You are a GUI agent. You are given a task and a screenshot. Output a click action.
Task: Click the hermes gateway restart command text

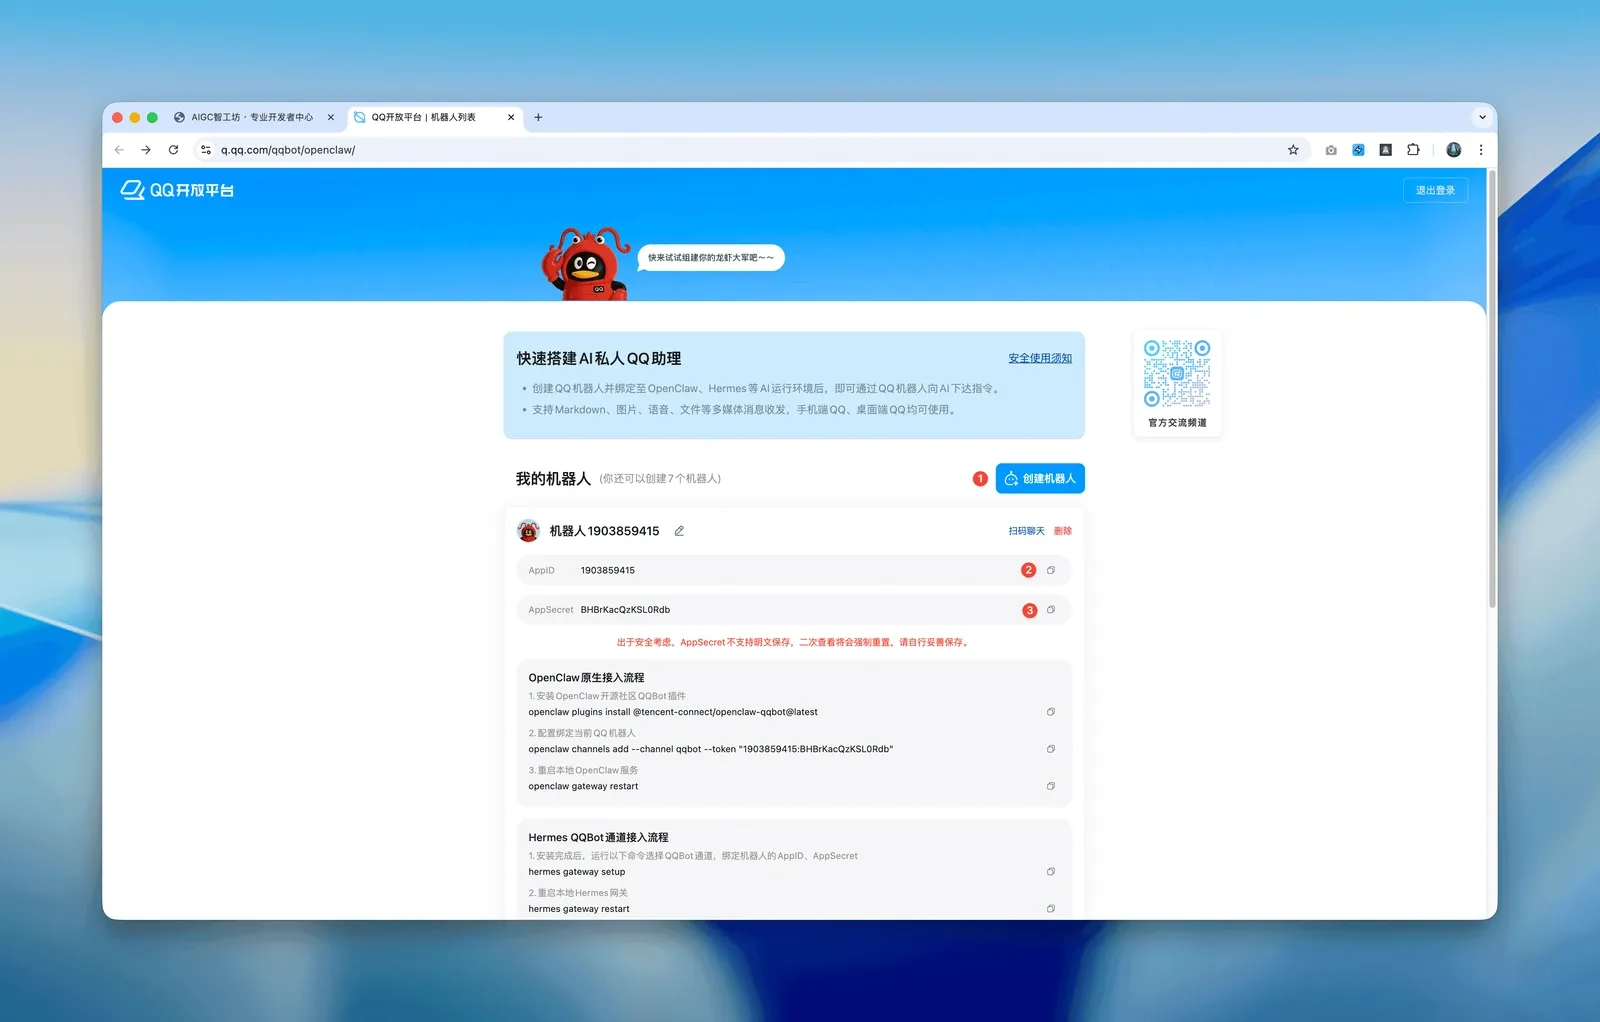tap(579, 909)
